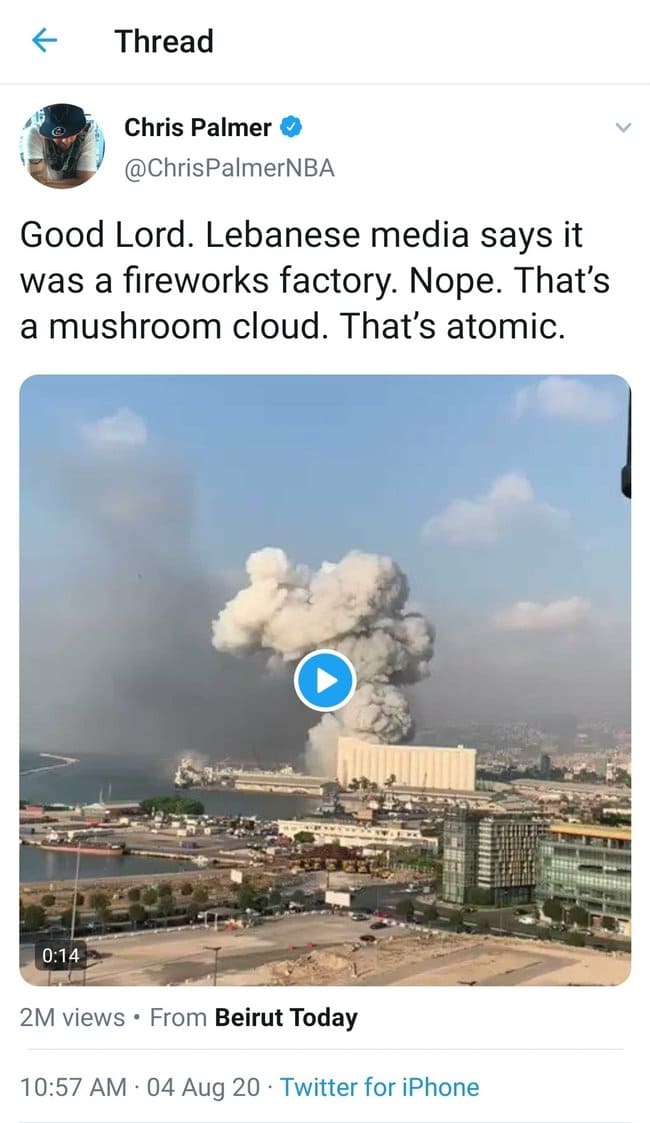Tap the Thread header title
Screen dimensions: 650x1123
[x=164, y=41]
